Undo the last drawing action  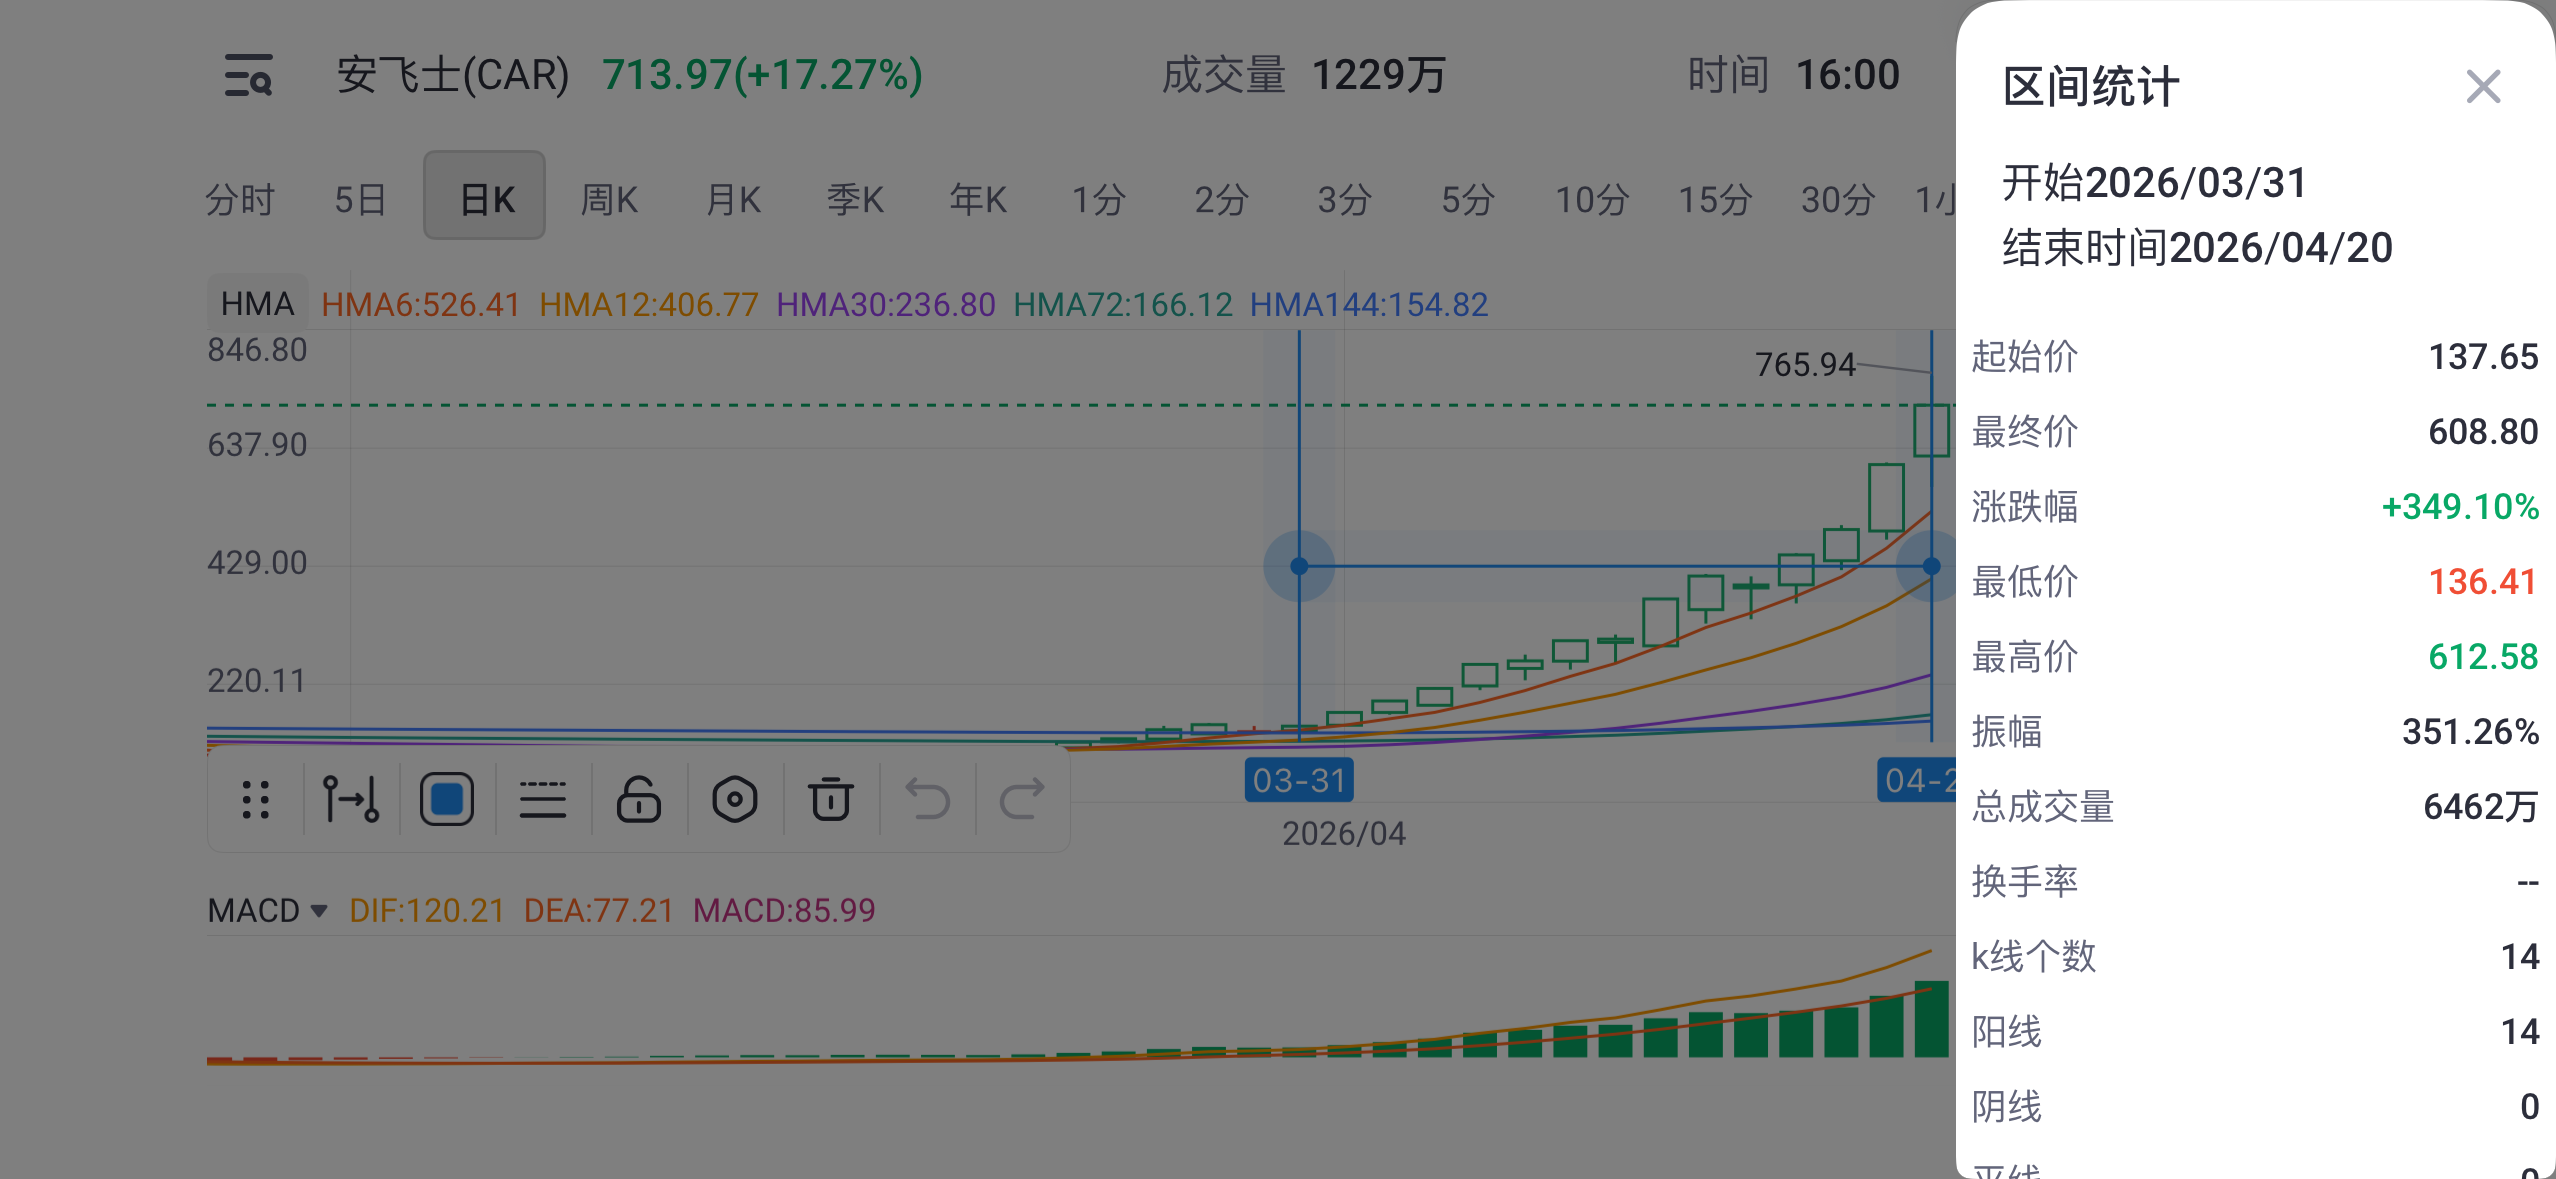coord(927,800)
